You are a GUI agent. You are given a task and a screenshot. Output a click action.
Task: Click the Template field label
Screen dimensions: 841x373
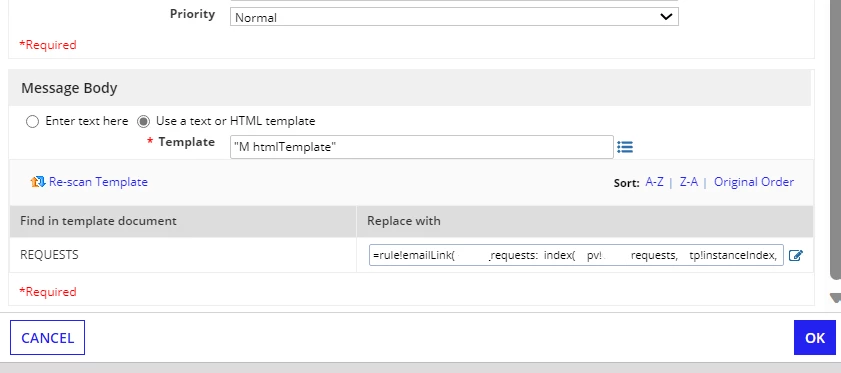pyautogui.click(x=187, y=142)
